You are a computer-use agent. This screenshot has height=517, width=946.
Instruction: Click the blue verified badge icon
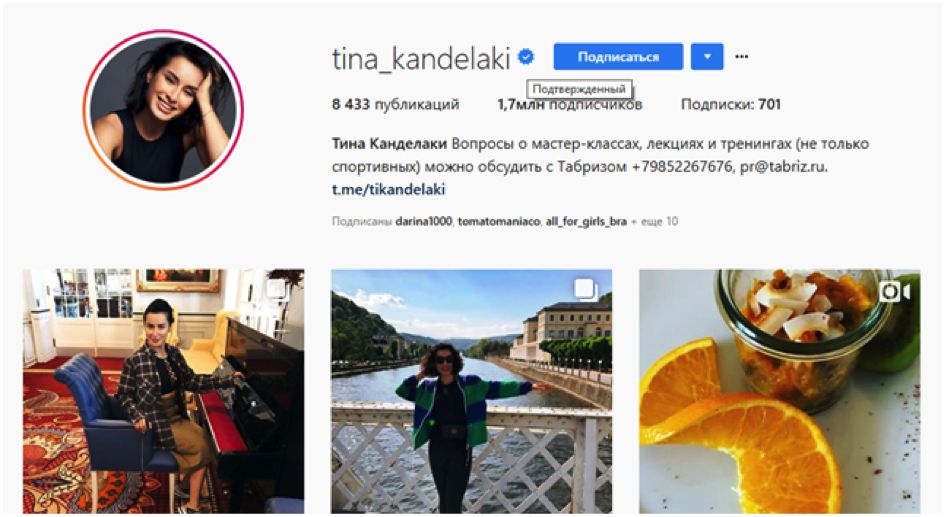point(526,57)
